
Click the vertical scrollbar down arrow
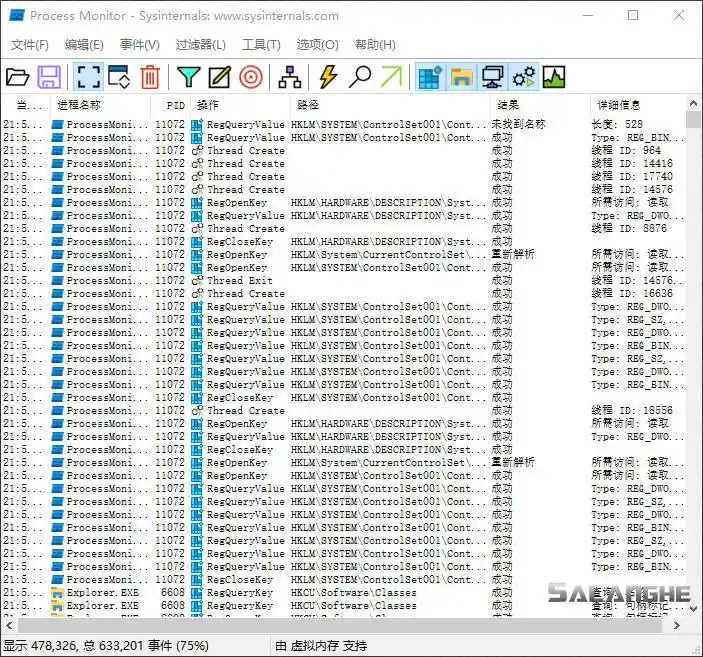tap(693, 609)
